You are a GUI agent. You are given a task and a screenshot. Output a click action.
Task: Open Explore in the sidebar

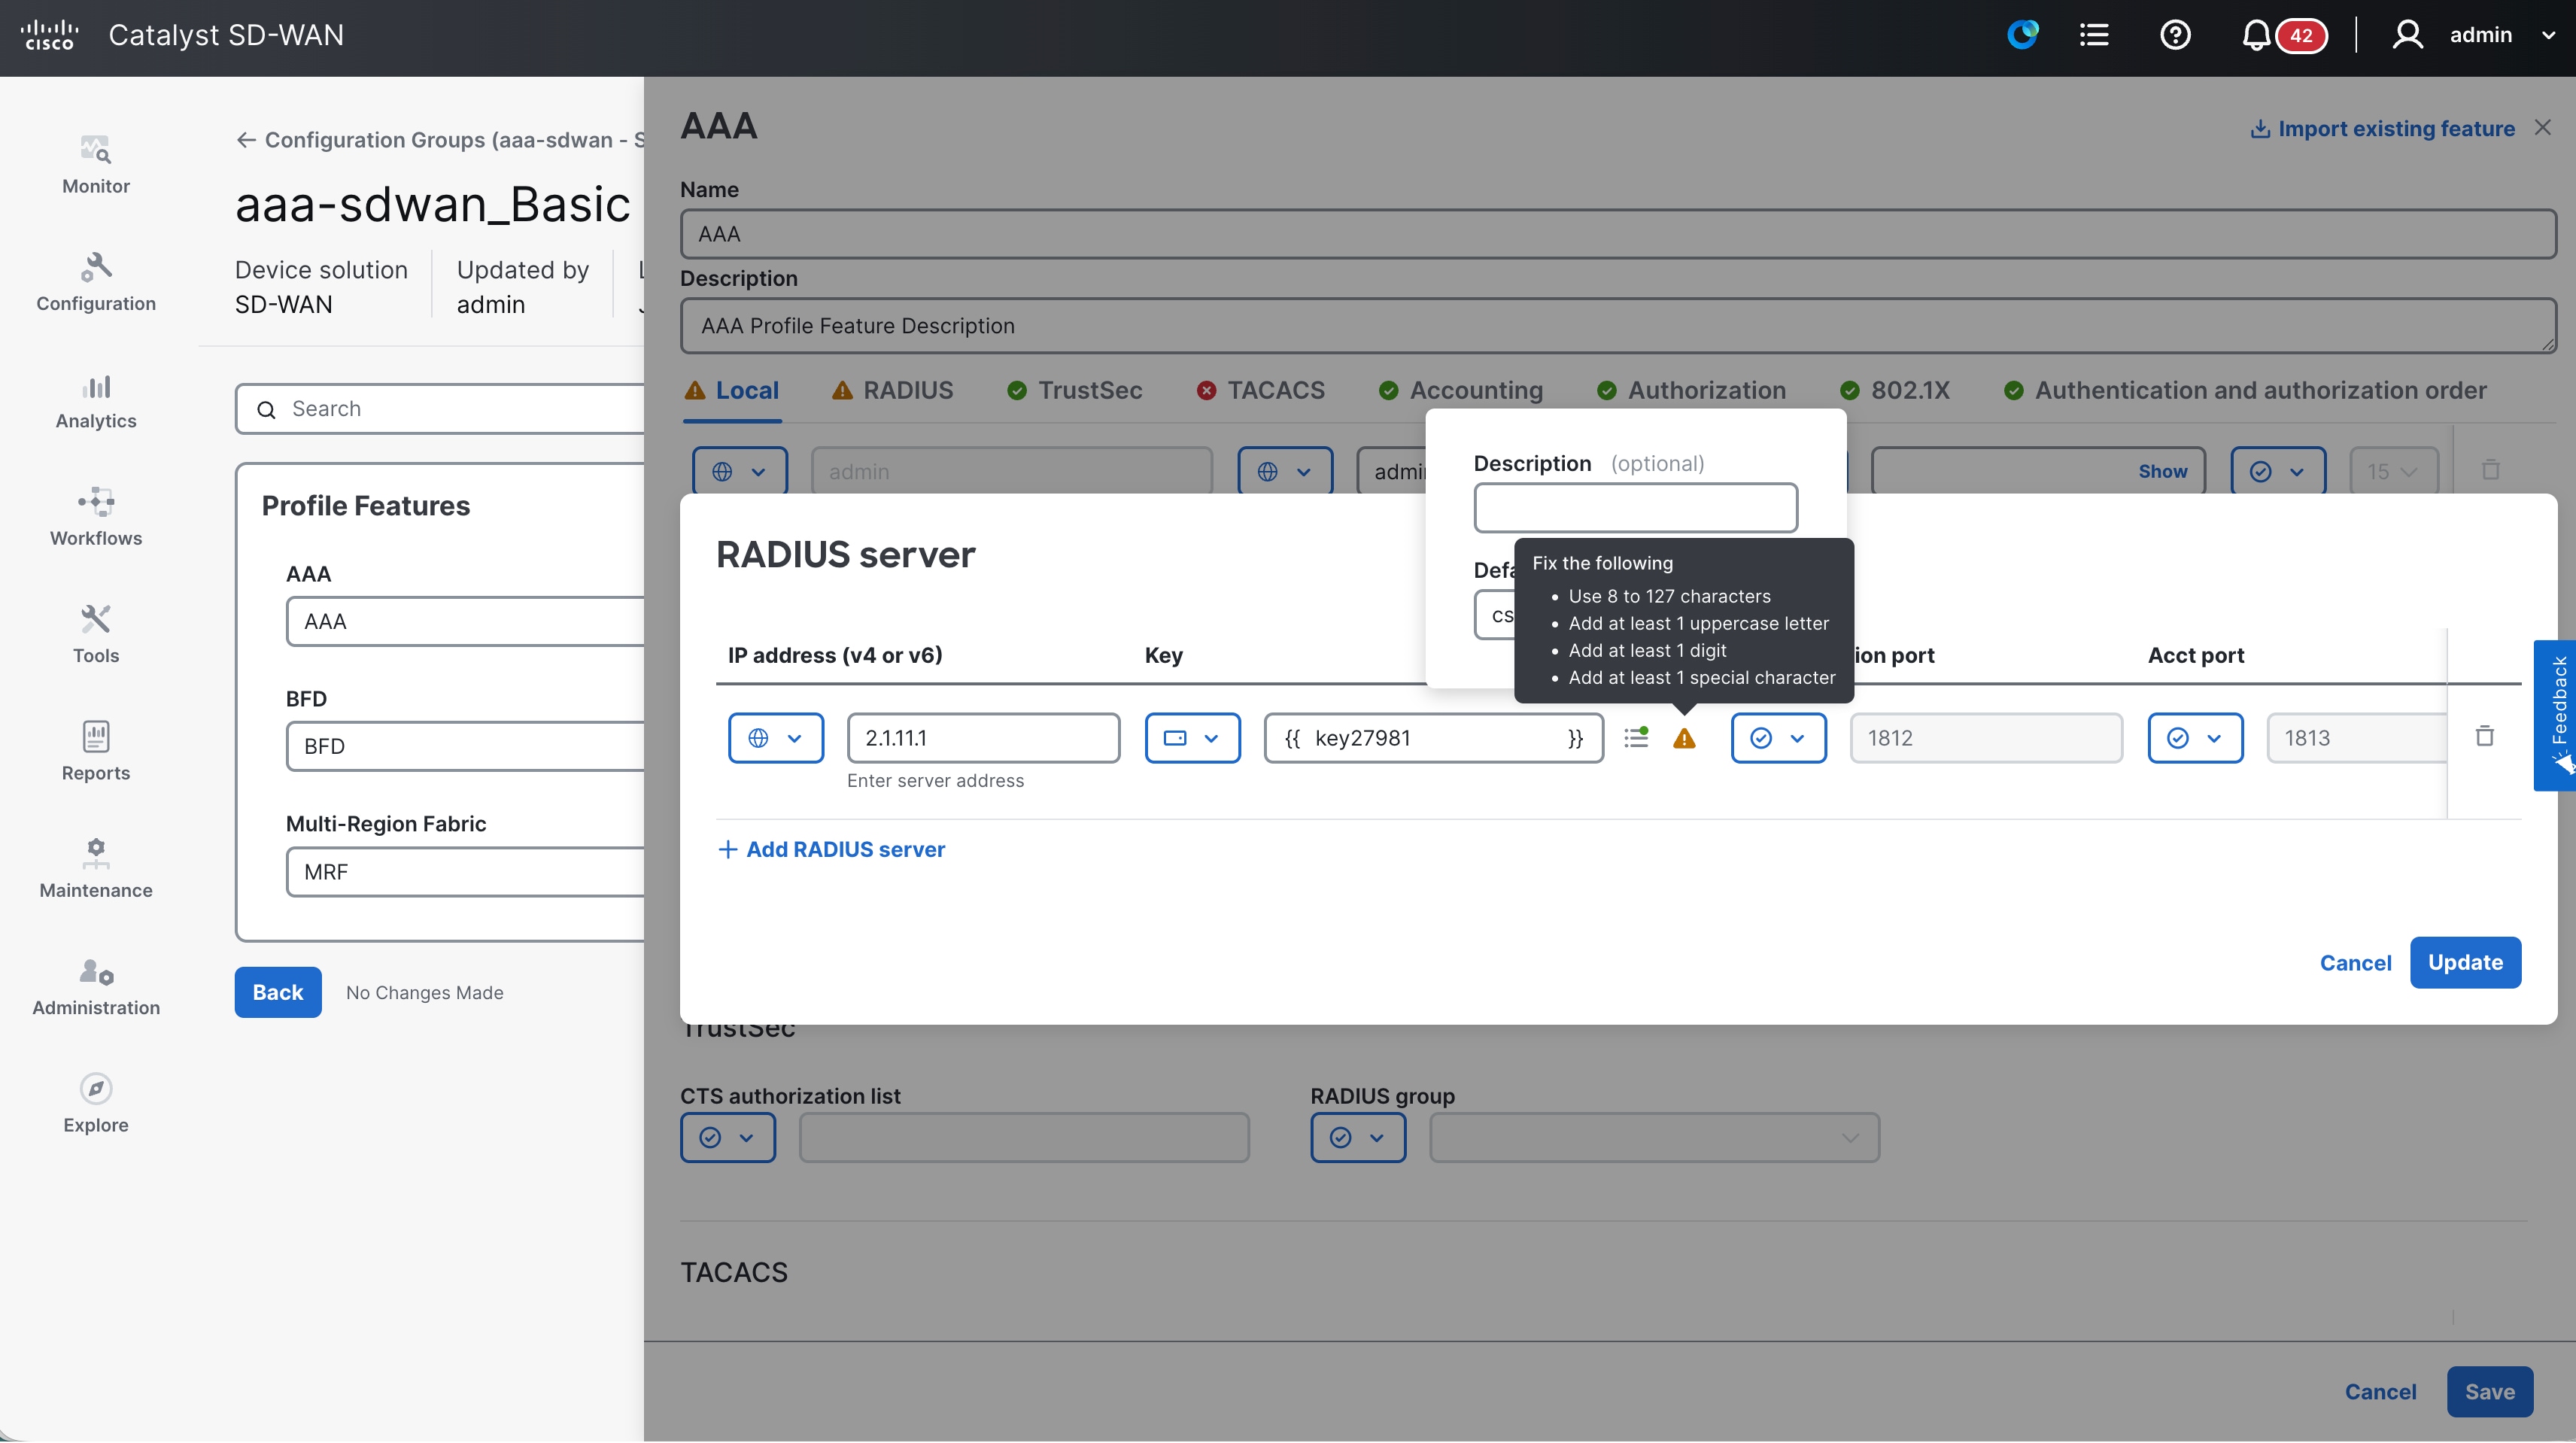tap(96, 1104)
